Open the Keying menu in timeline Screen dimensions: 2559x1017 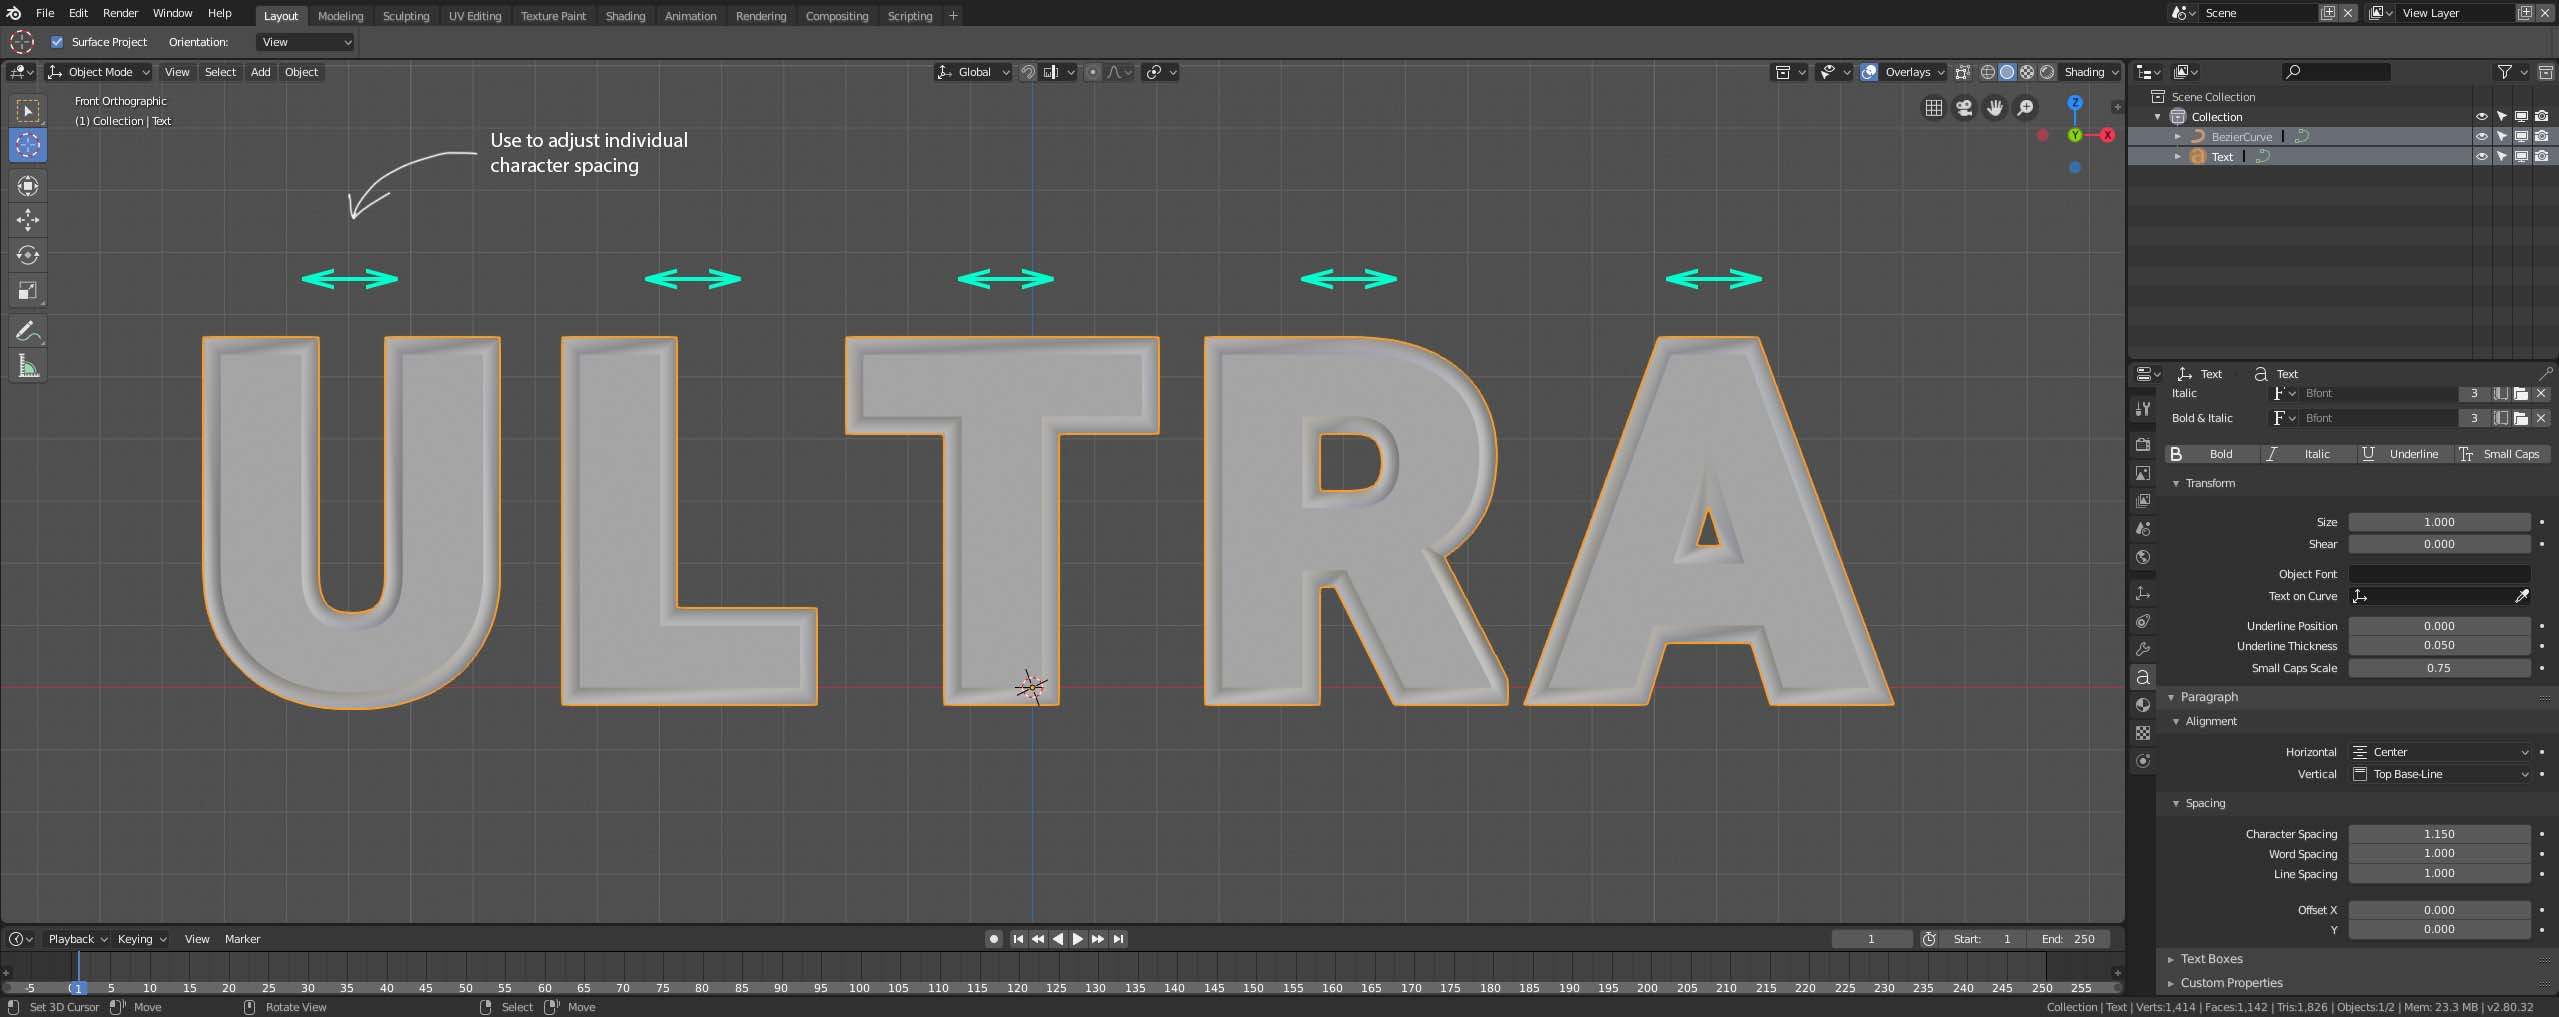click(142, 939)
